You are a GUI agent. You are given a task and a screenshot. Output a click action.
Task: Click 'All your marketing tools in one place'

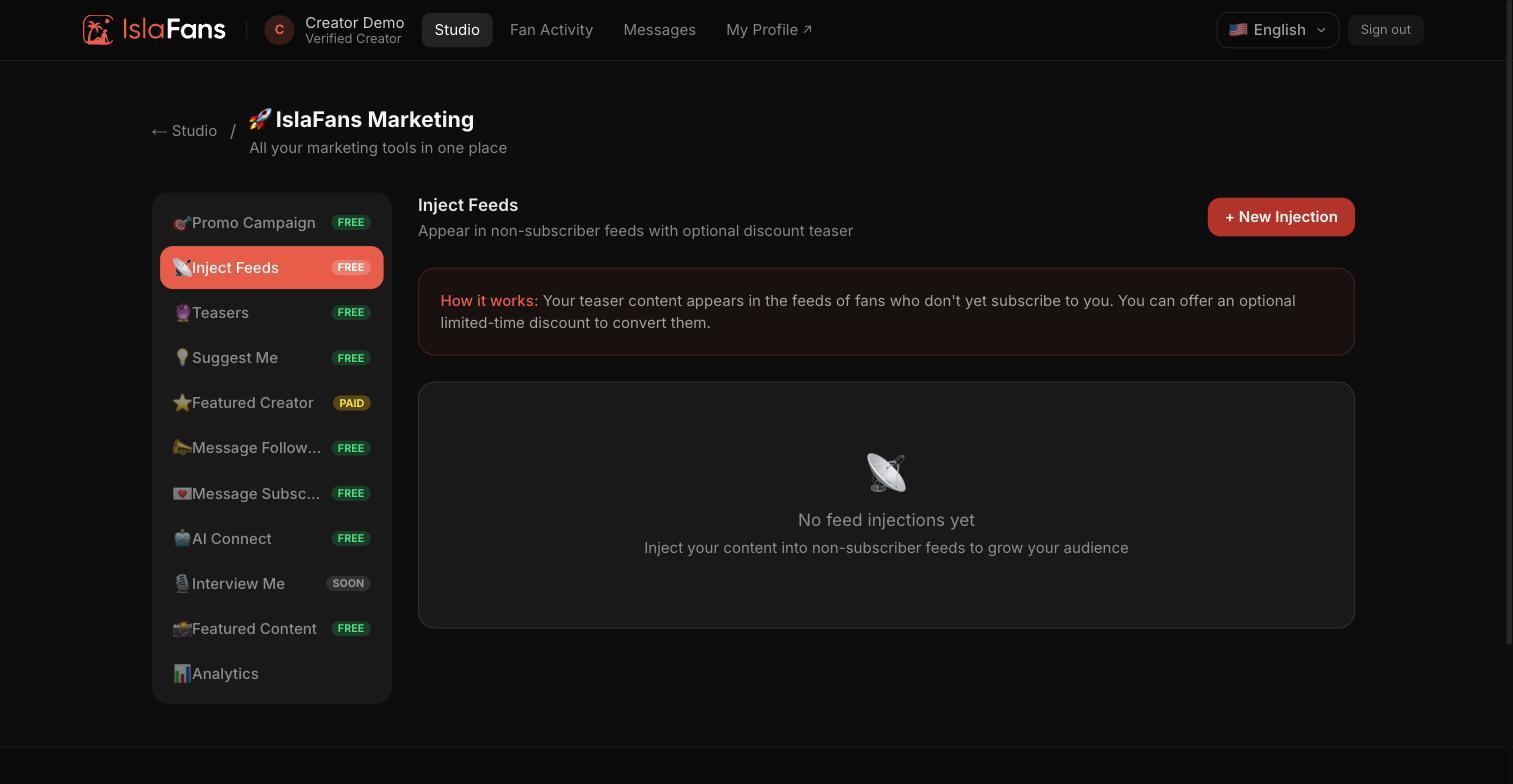378,148
